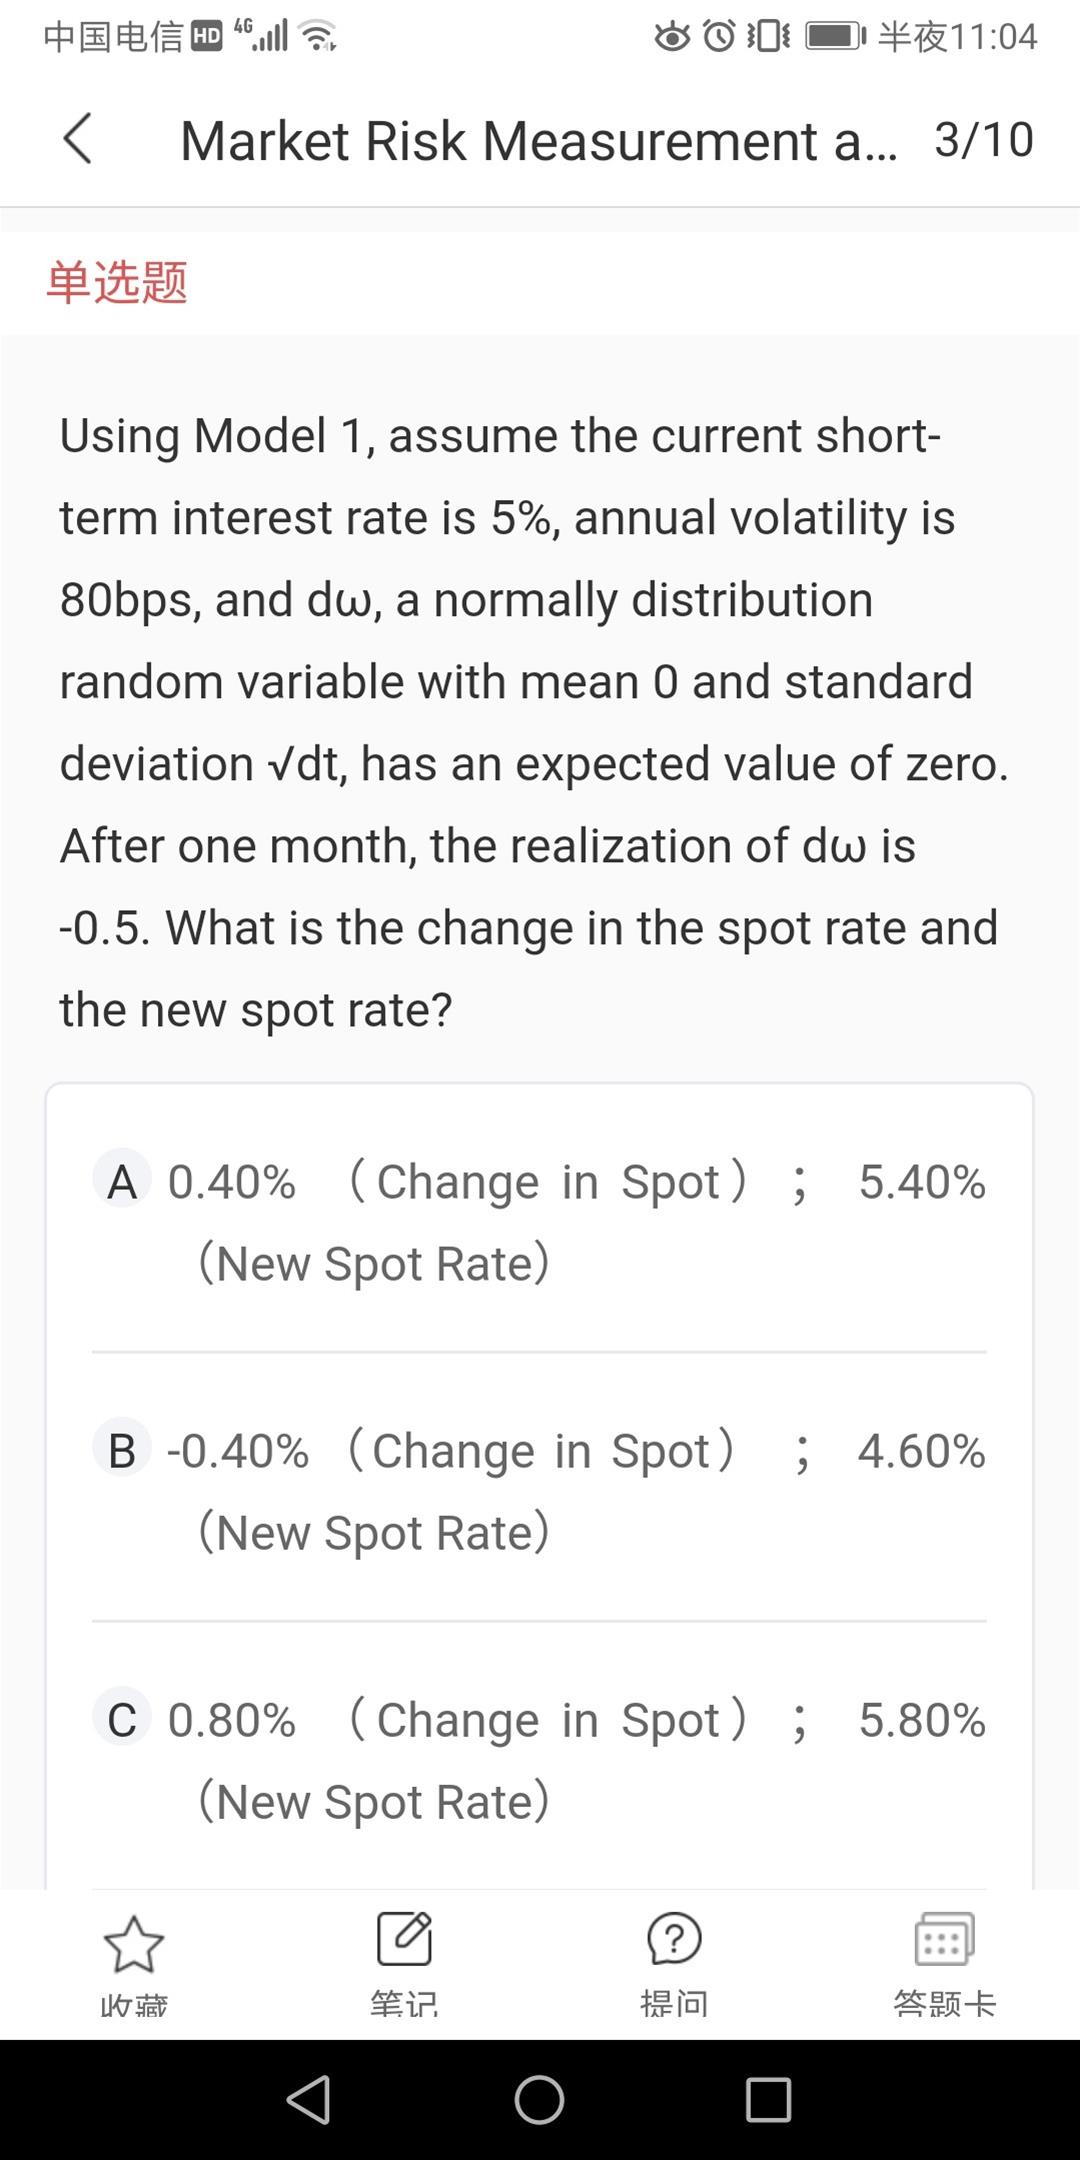Open the notes pencil icon

[404, 1939]
